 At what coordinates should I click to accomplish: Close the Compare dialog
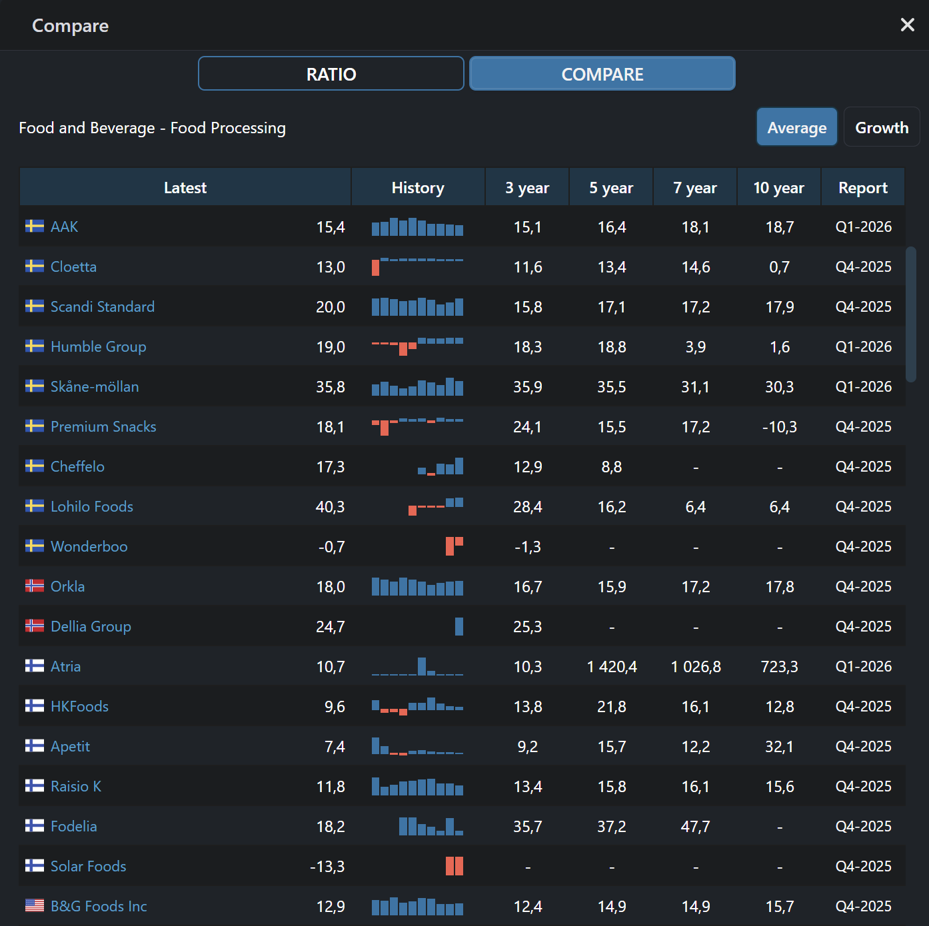[x=907, y=25]
